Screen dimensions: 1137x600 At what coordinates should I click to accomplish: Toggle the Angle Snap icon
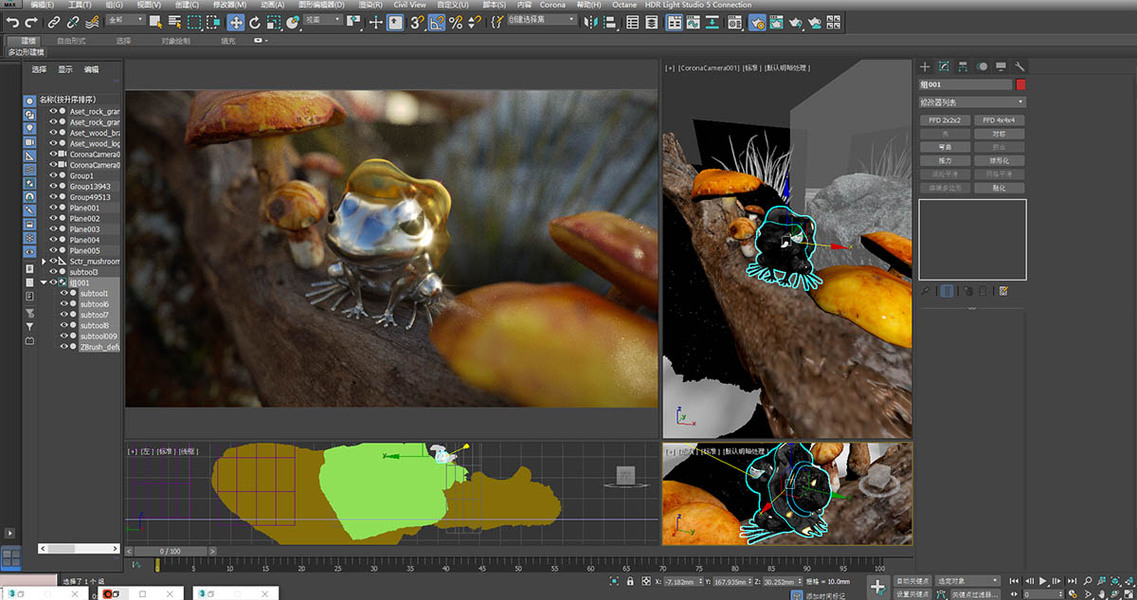click(x=437, y=22)
